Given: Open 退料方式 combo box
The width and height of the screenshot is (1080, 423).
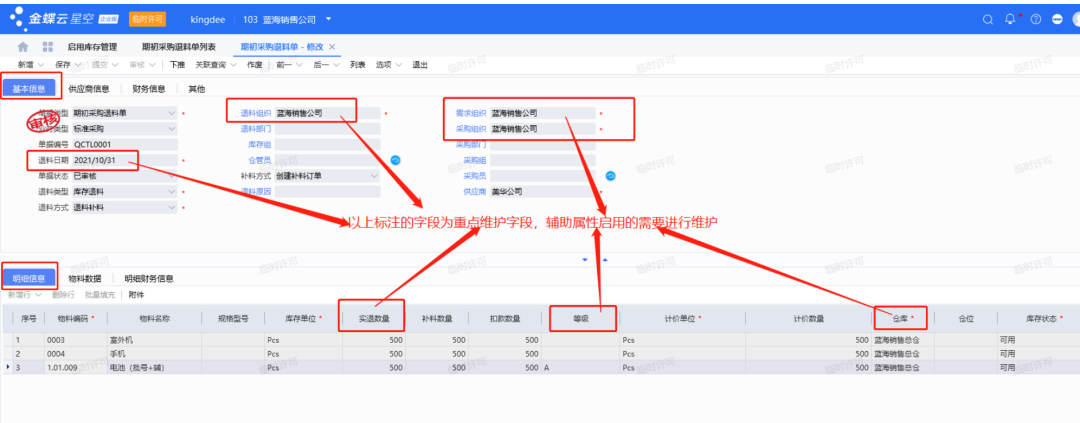Looking at the screenshot, I should click(124, 207).
